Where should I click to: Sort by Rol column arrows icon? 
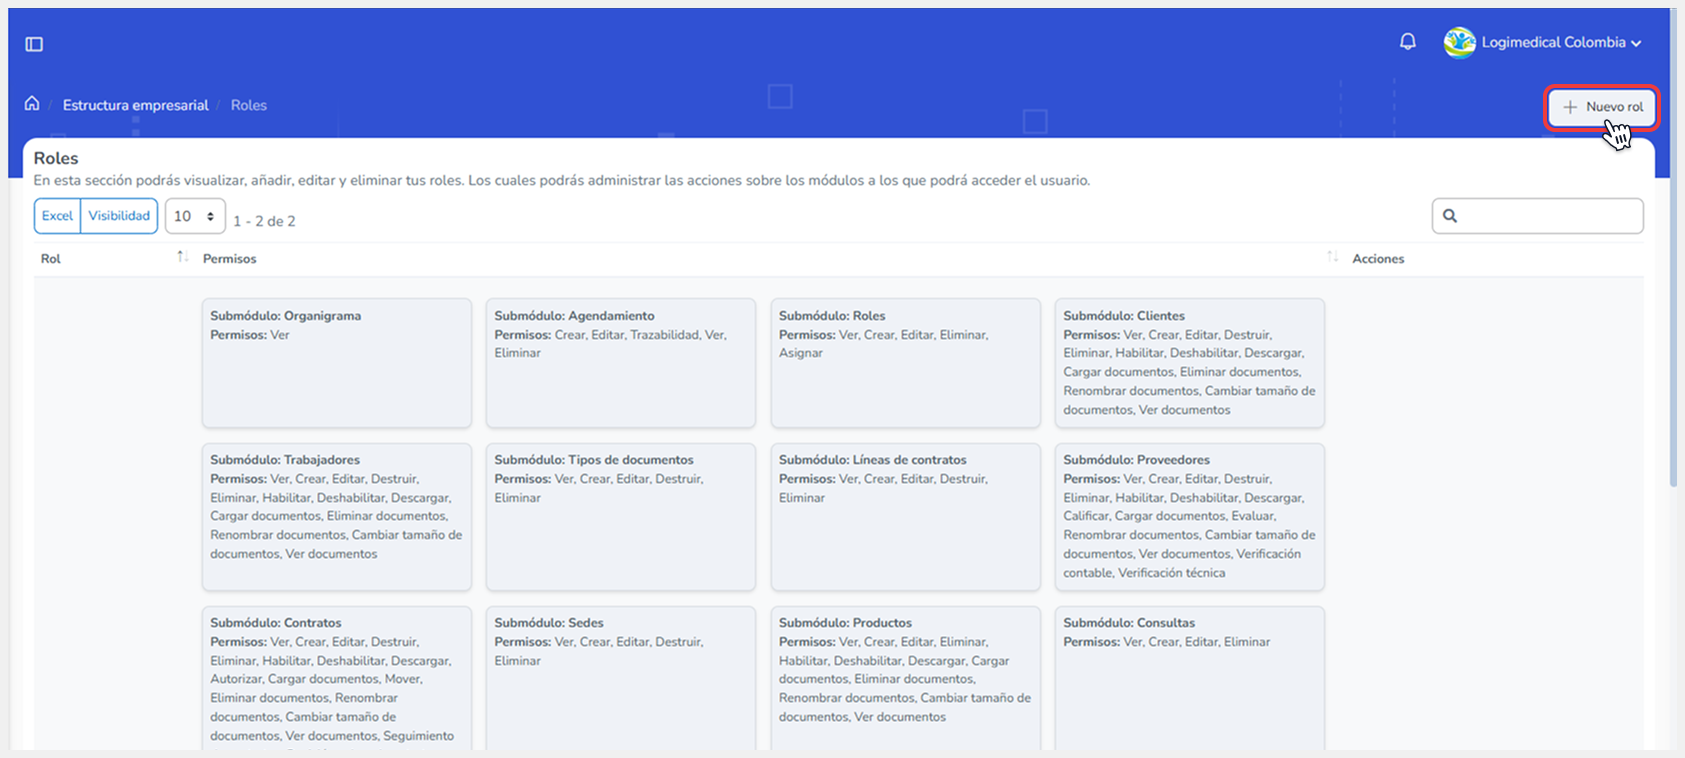[x=182, y=257]
